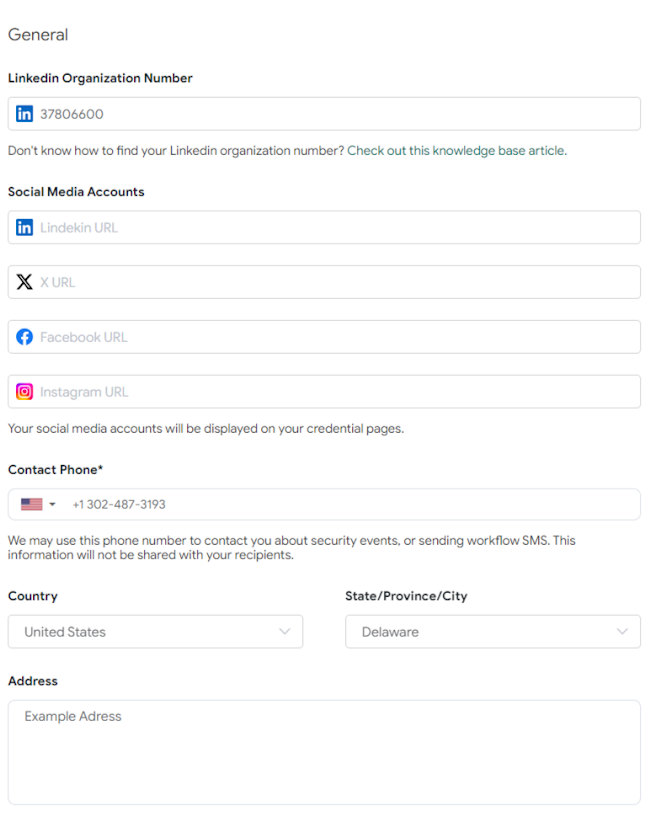
Task: Open the State dropdown showing Delaware
Action: 490,631
